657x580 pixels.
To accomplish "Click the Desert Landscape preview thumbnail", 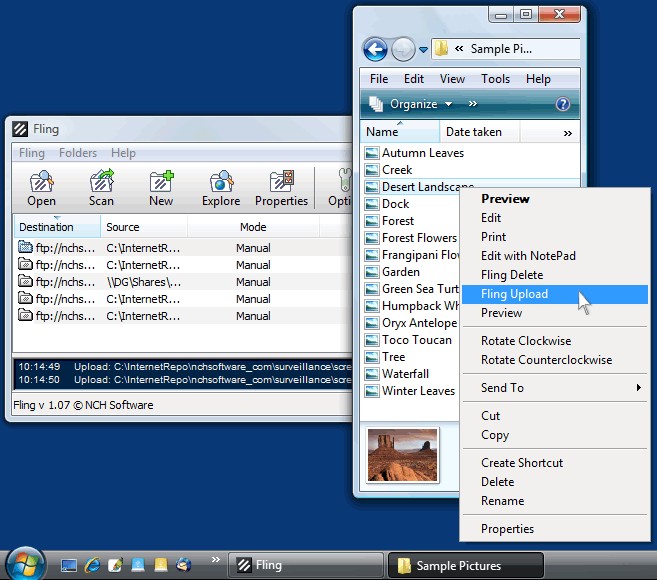I will click(403, 456).
